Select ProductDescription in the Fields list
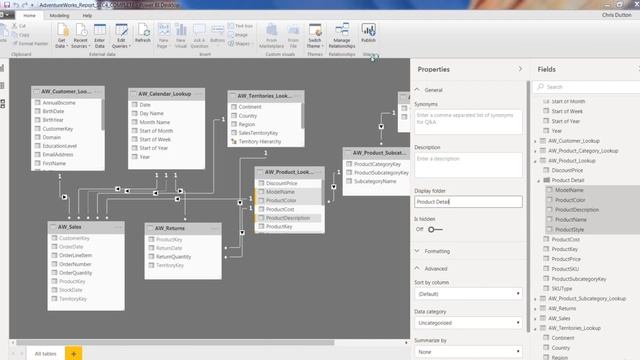 coord(577,210)
